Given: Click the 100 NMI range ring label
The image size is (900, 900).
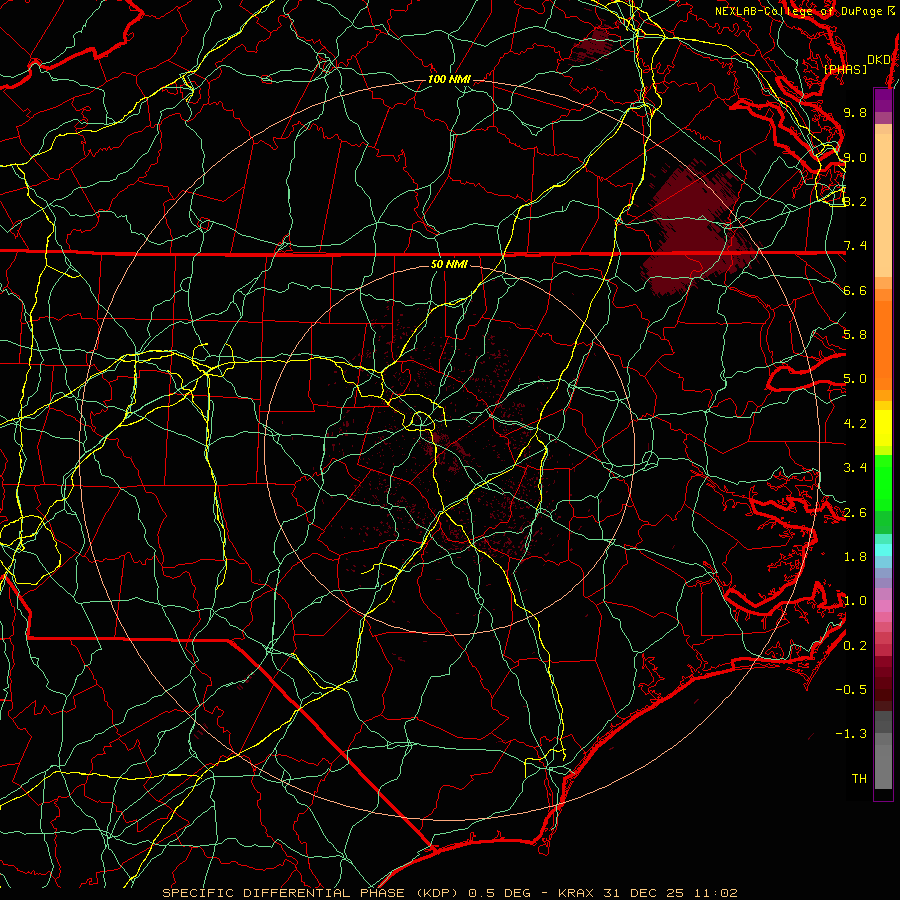Looking at the screenshot, I should tap(449, 79).
